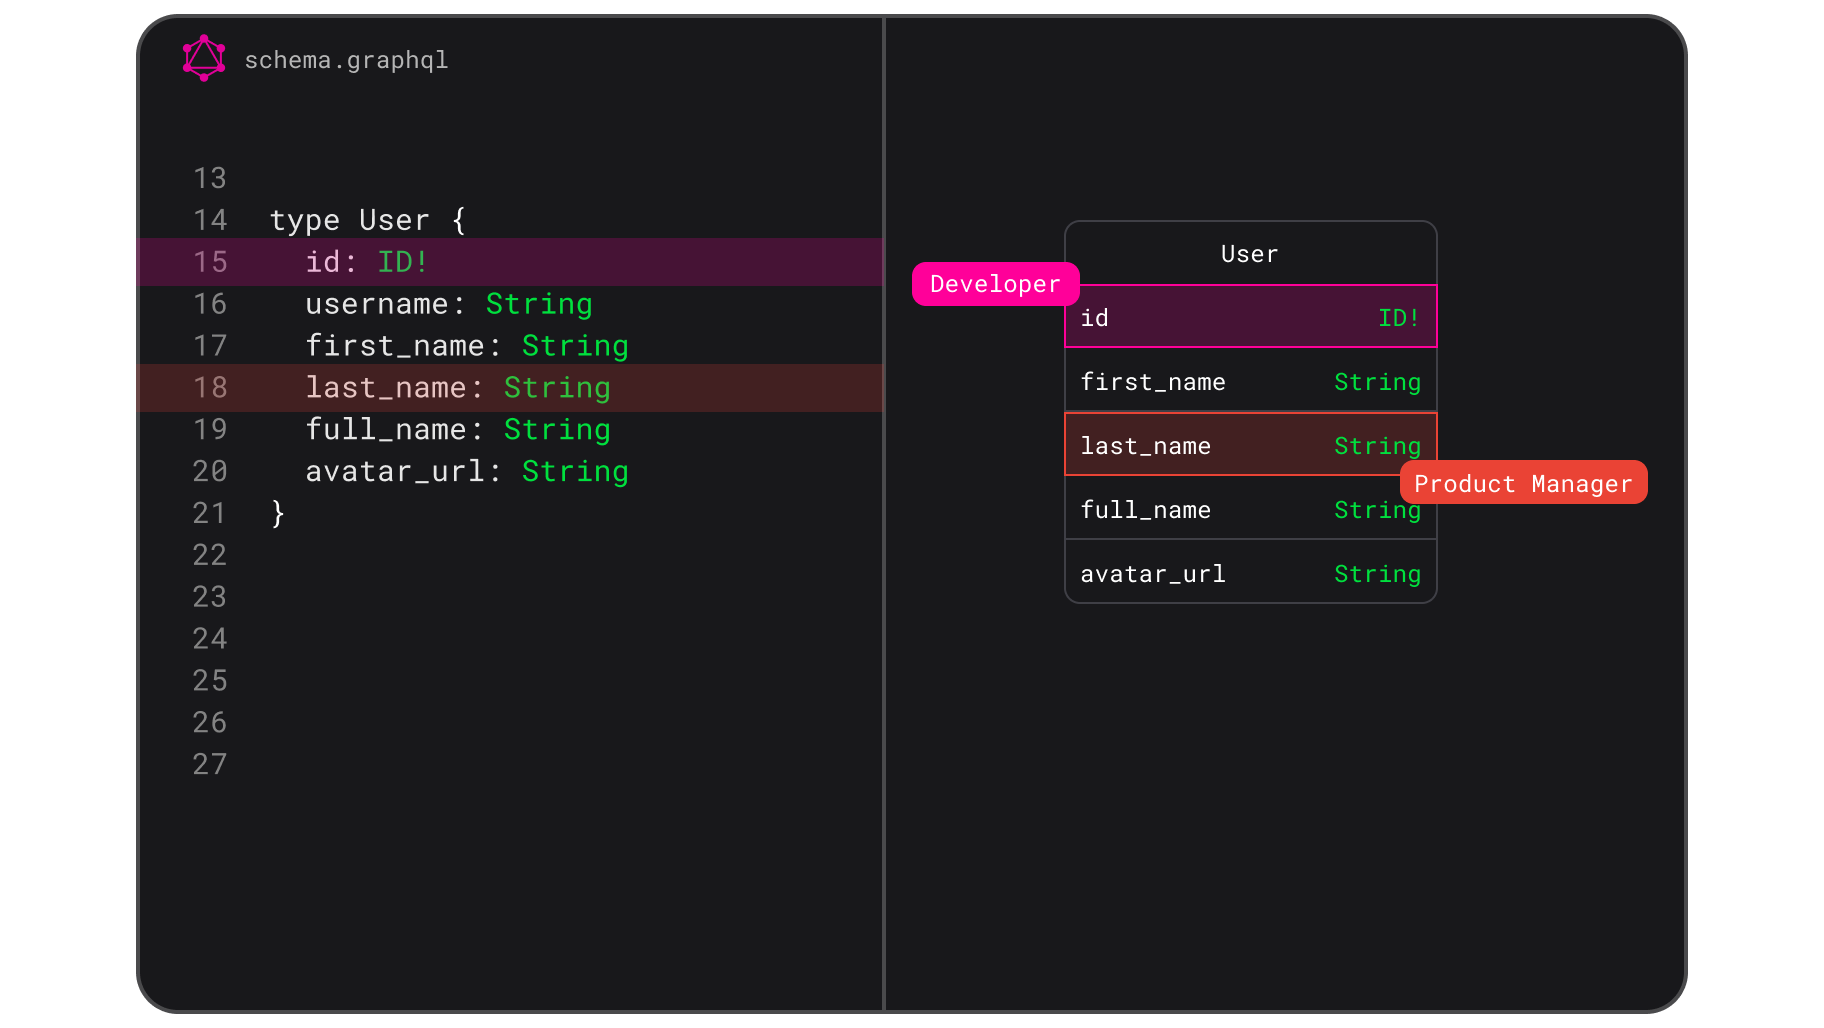Click highlighted code line 'id: ID!'
Screen dimensions: 1824x1028
(510, 262)
